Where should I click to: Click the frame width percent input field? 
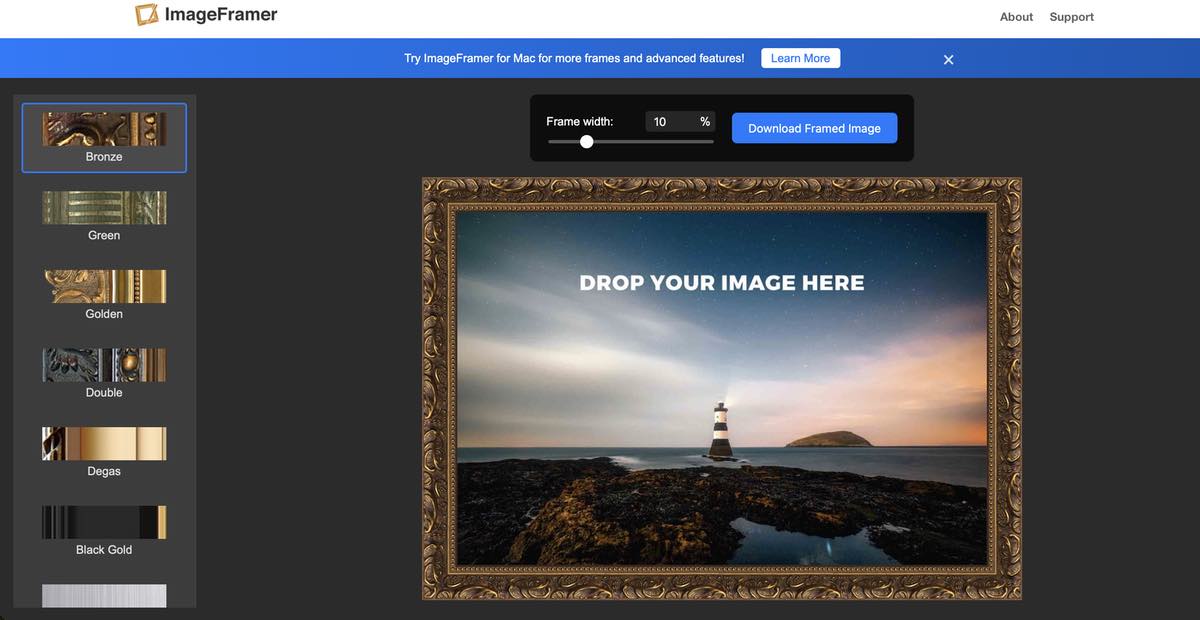click(680, 122)
